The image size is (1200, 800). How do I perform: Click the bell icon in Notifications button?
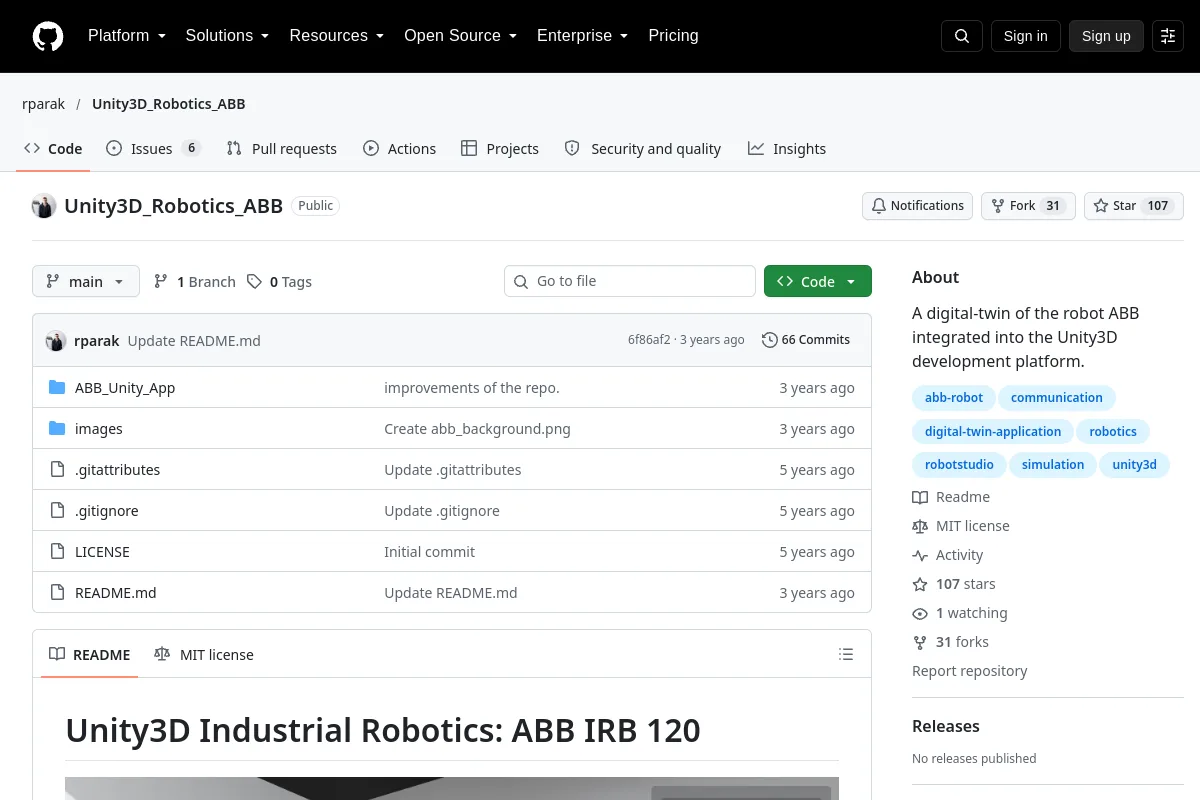(879, 206)
